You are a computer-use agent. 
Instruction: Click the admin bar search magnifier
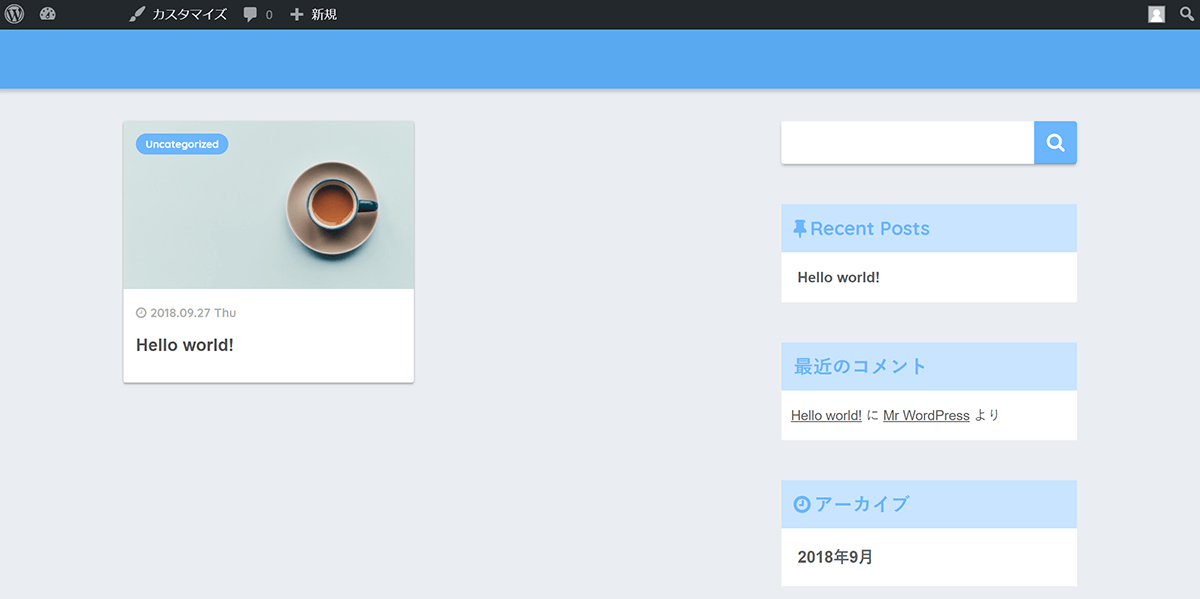(x=1187, y=14)
